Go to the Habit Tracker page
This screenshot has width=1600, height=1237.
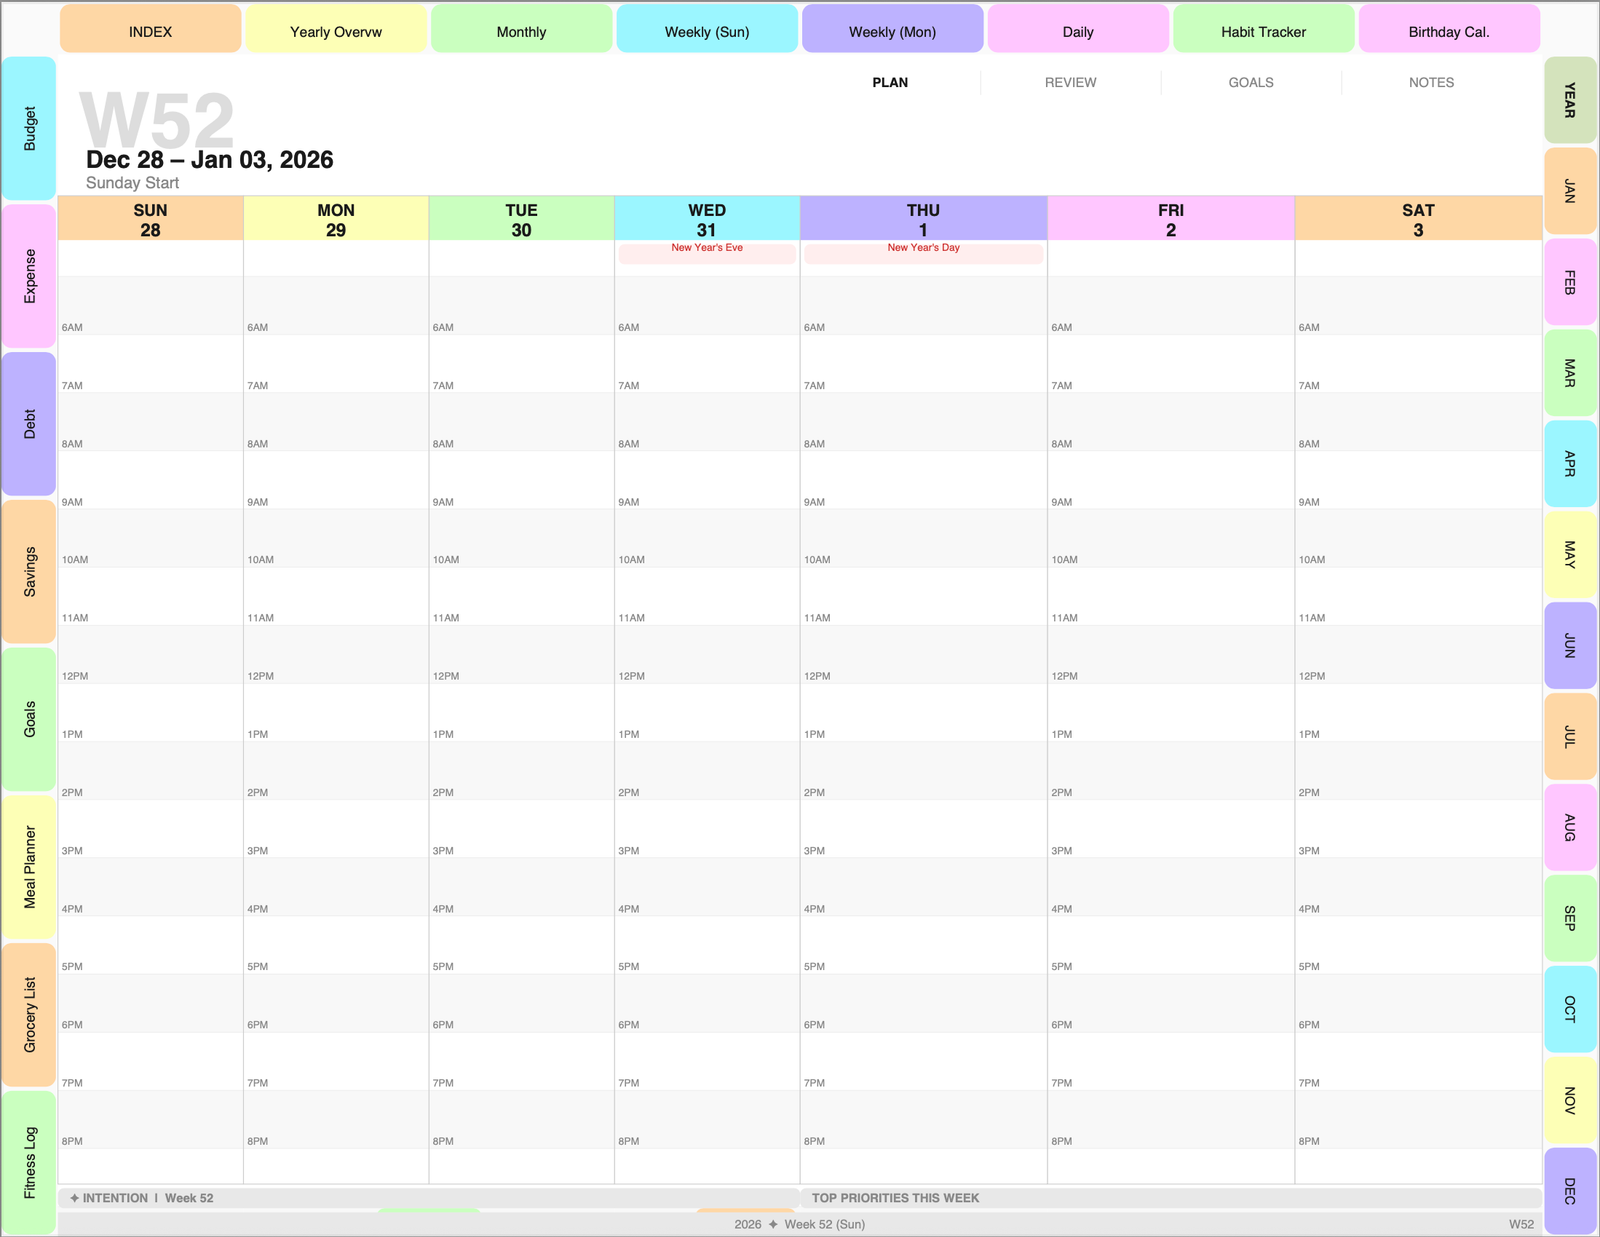pyautogui.click(x=1262, y=31)
